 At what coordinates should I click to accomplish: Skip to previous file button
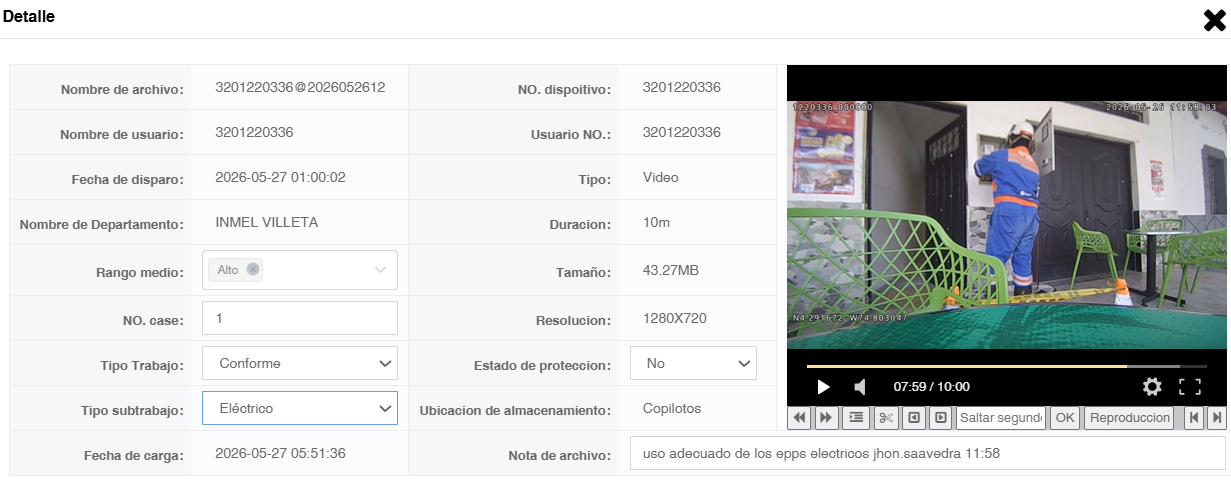pyautogui.click(x=1194, y=417)
